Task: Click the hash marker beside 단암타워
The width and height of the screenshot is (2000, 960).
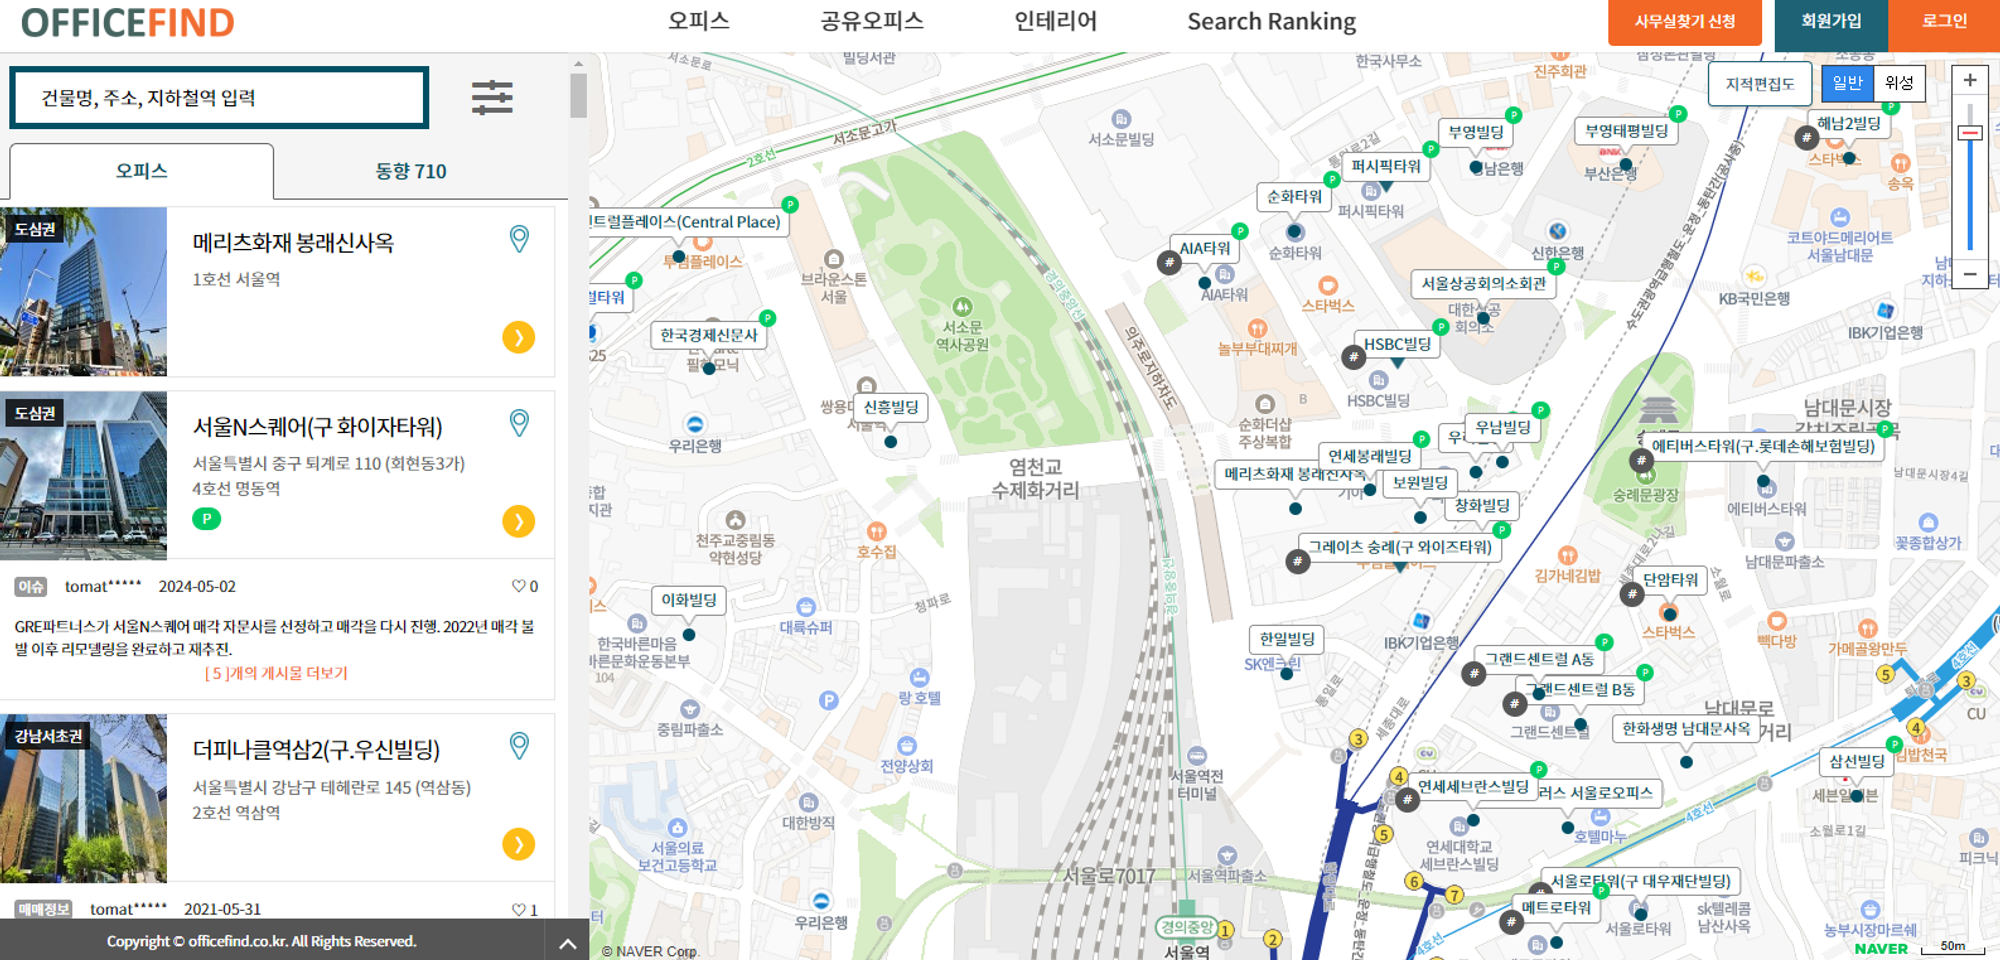Action: pos(1632,595)
